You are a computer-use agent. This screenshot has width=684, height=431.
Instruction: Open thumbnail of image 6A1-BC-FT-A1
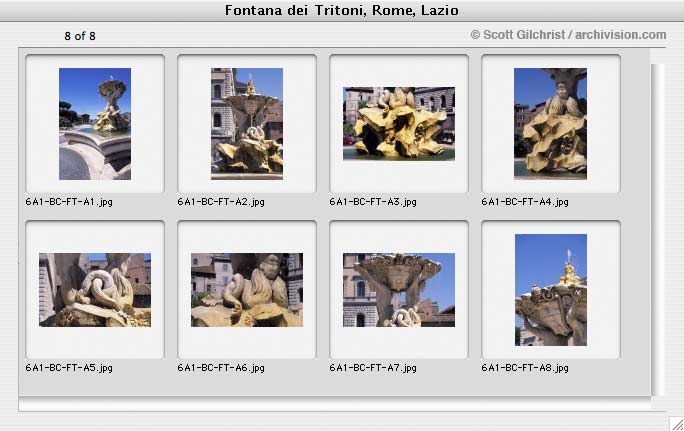tap(95, 124)
